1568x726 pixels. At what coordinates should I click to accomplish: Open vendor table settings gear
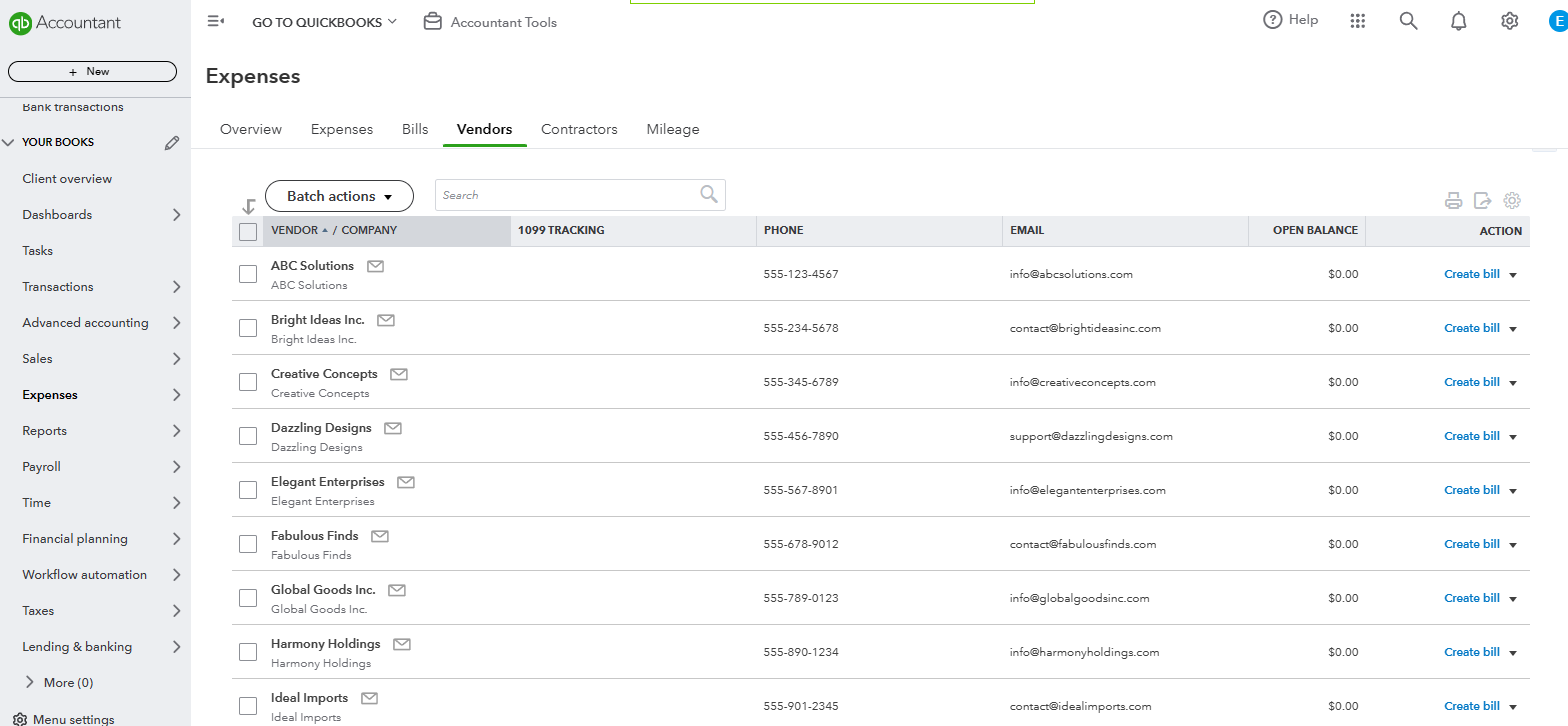[x=1512, y=201]
